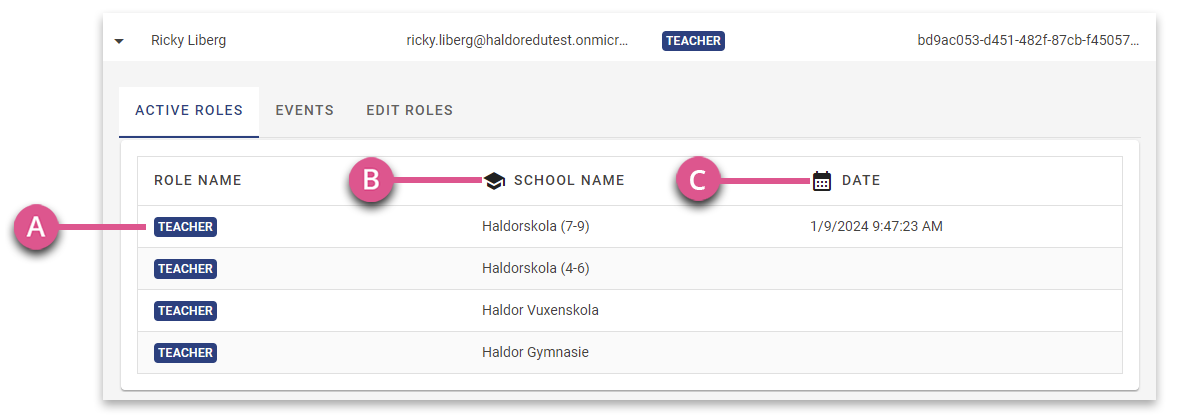Click the pink C annotation marker
The width and height of the screenshot is (1178, 417).
point(699,180)
